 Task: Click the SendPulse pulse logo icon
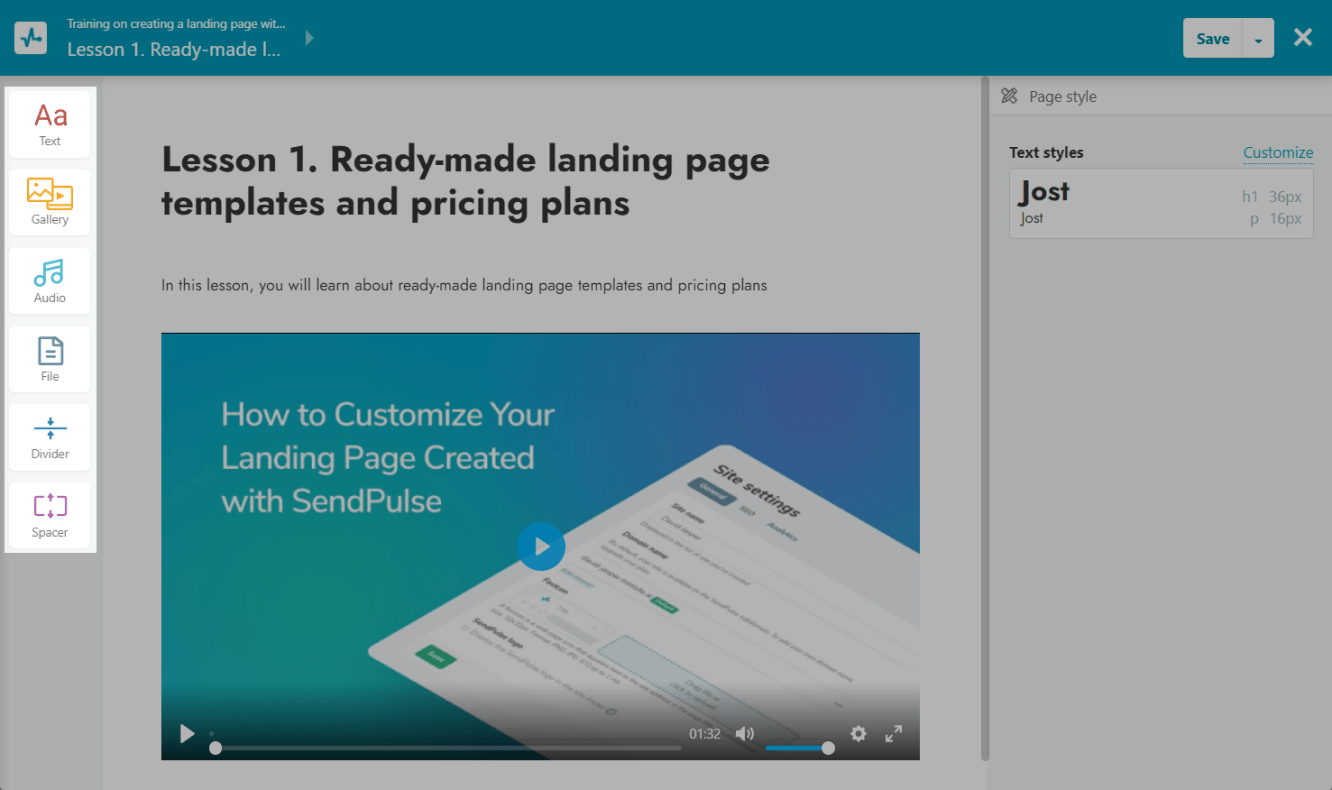coord(30,38)
